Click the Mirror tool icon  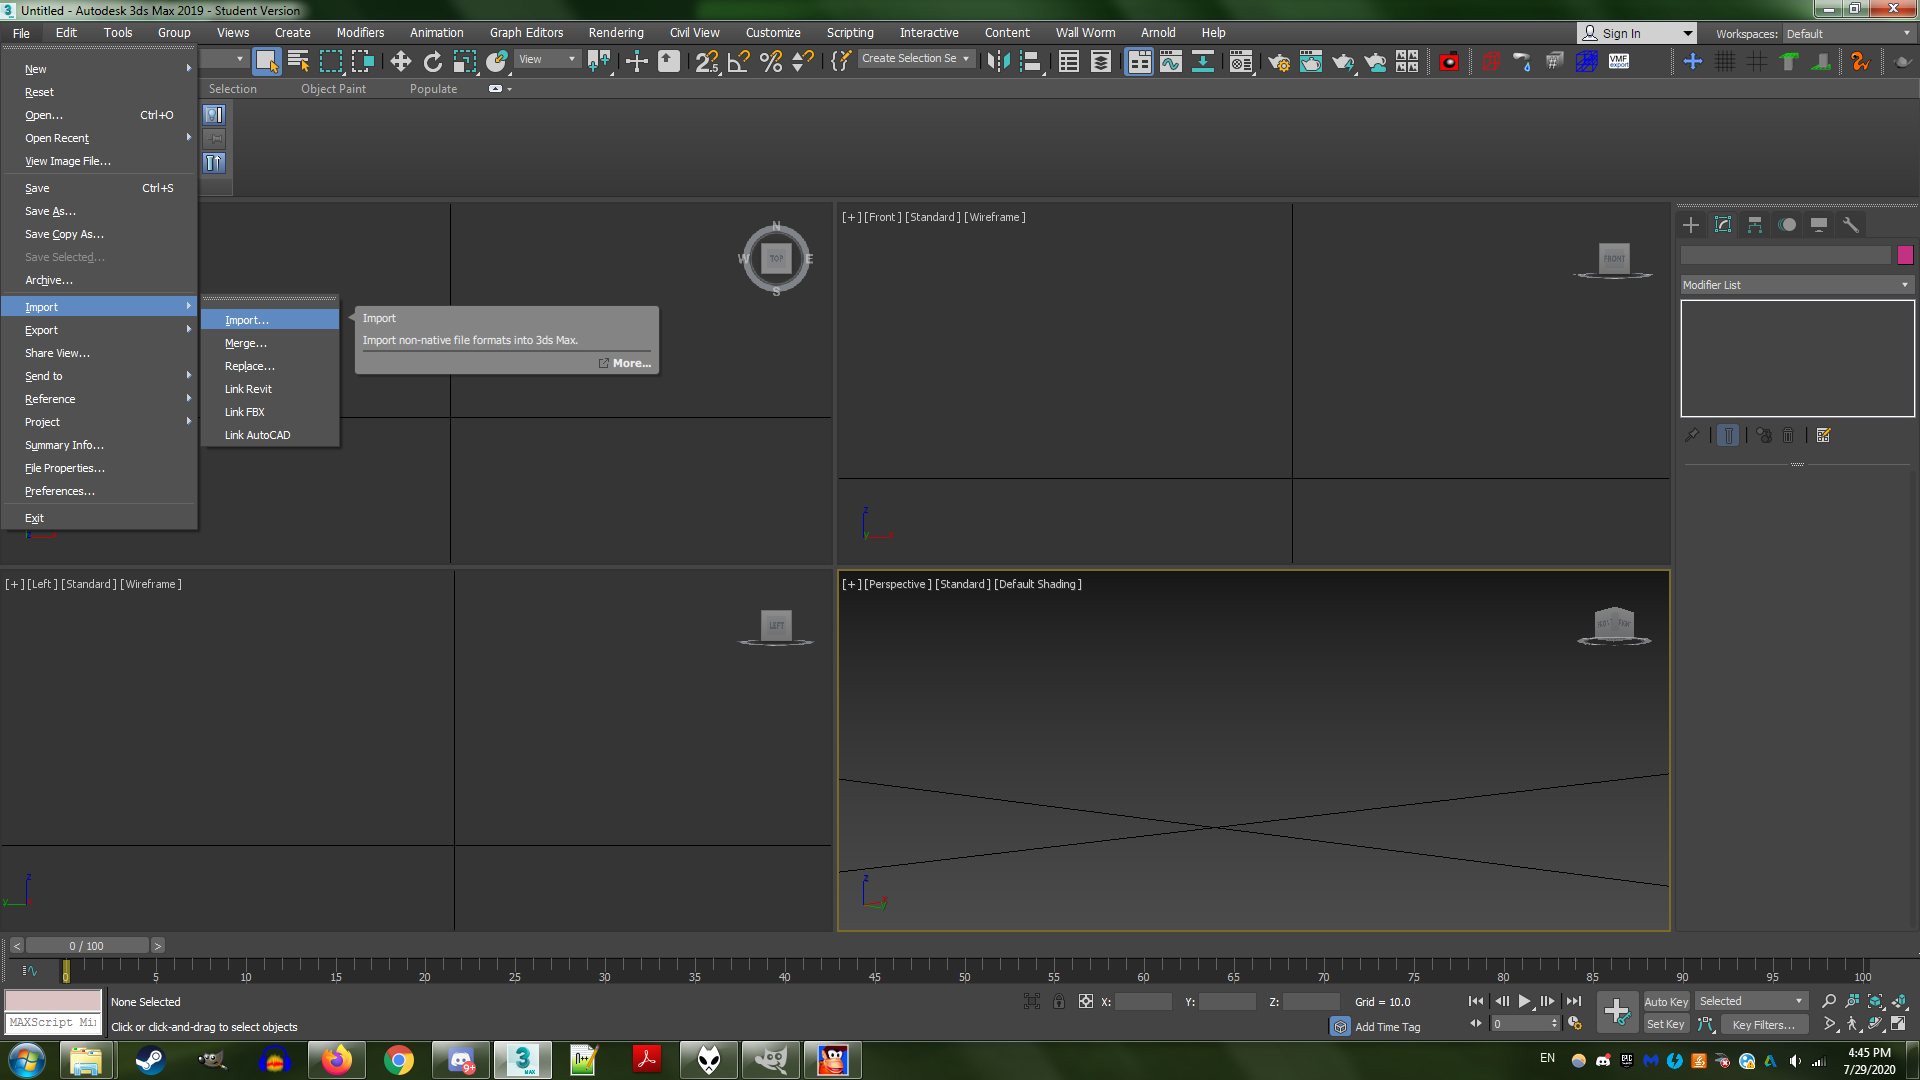[998, 61]
